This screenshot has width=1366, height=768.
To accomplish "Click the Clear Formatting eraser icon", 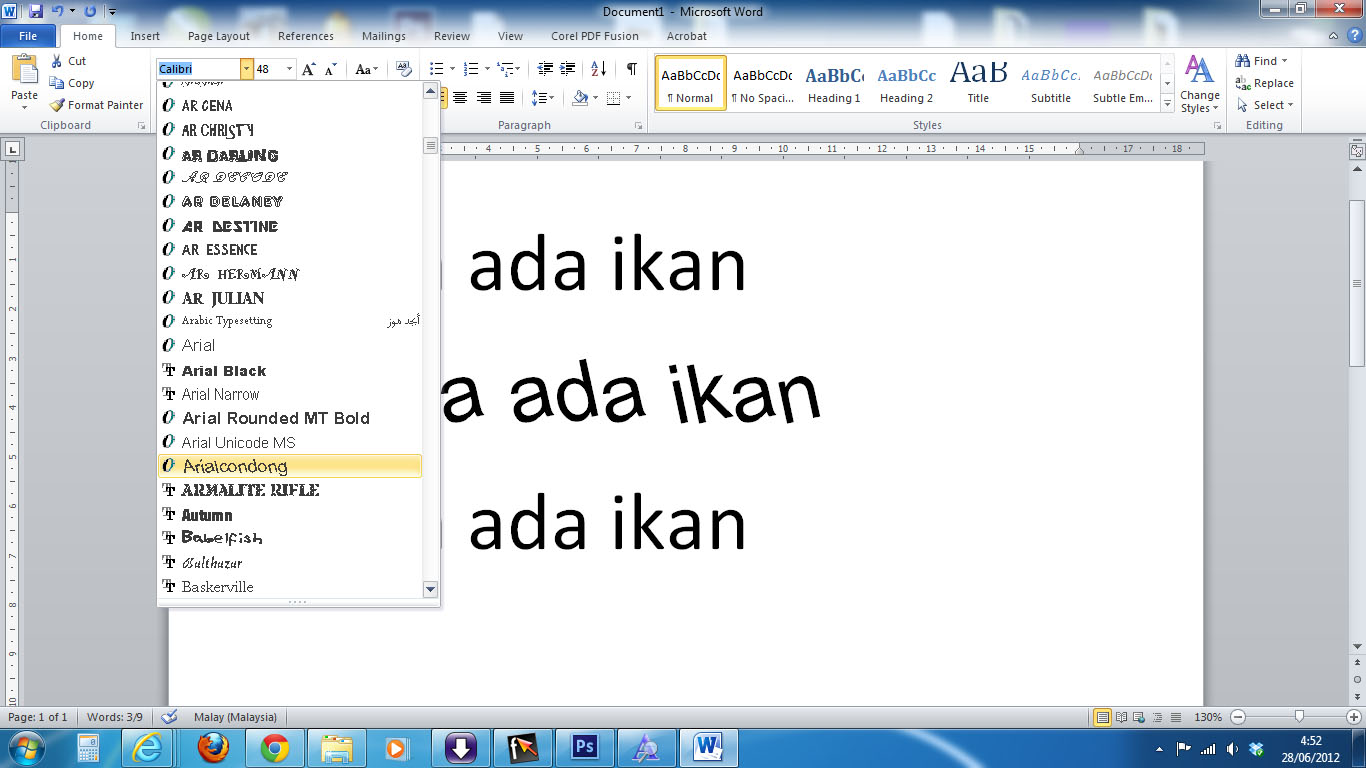I will tap(404, 69).
